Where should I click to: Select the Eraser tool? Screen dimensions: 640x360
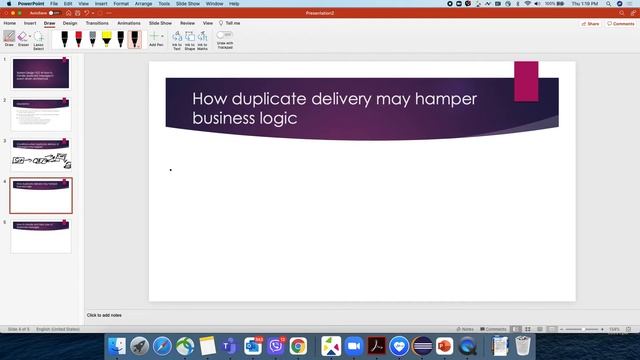[22, 39]
